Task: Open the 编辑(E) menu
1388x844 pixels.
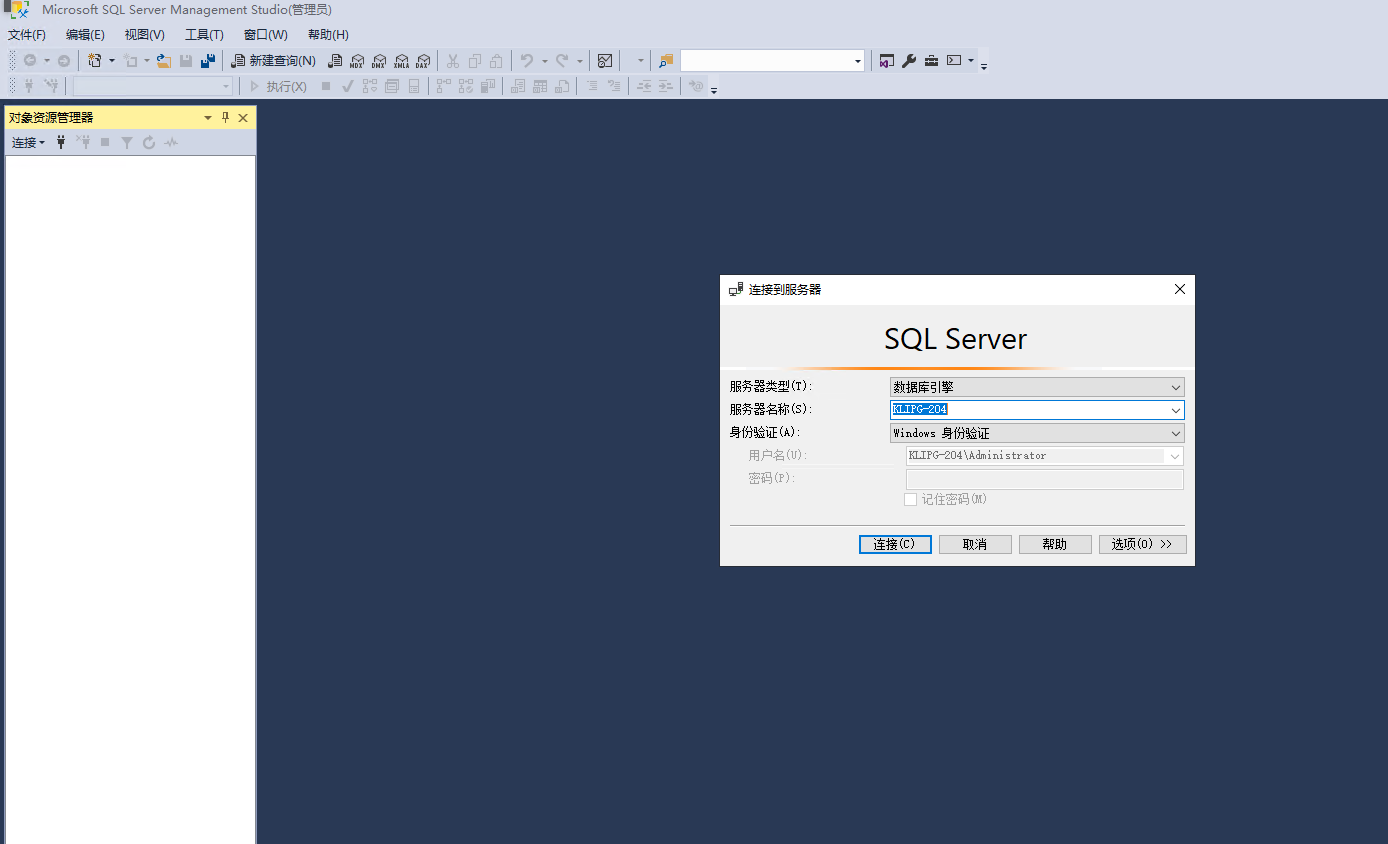Action: click(x=85, y=35)
